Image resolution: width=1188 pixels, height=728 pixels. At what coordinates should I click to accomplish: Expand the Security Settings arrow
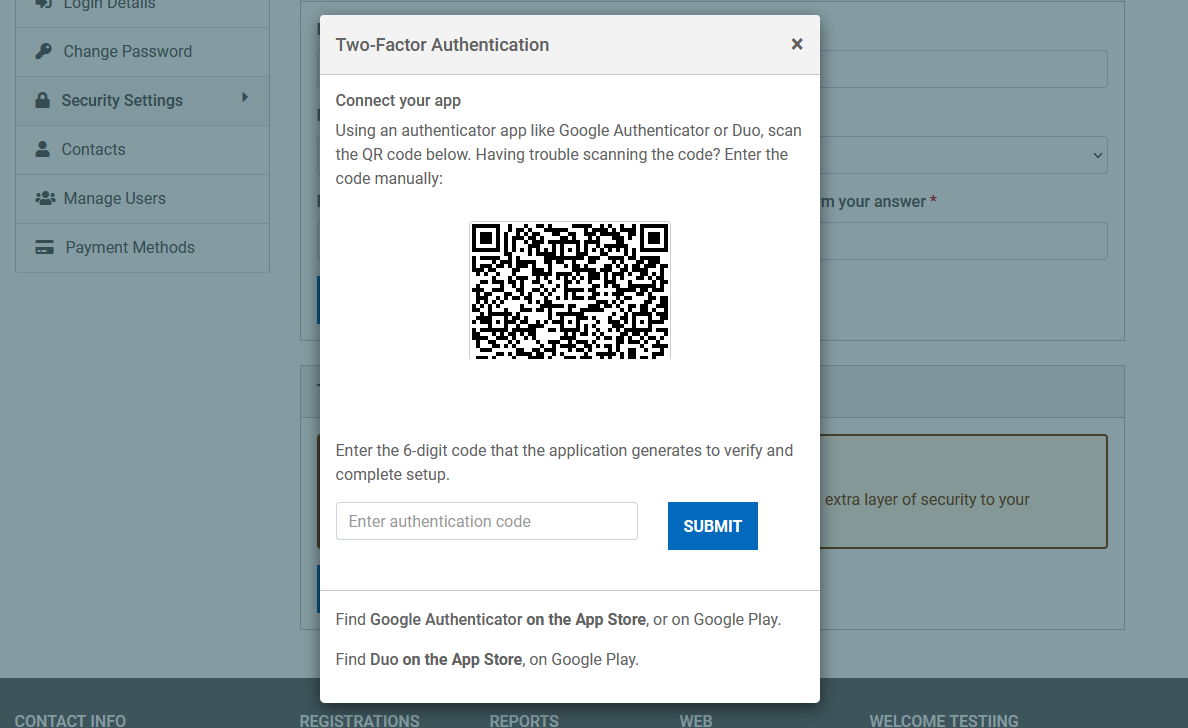pyautogui.click(x=245, y=98)
